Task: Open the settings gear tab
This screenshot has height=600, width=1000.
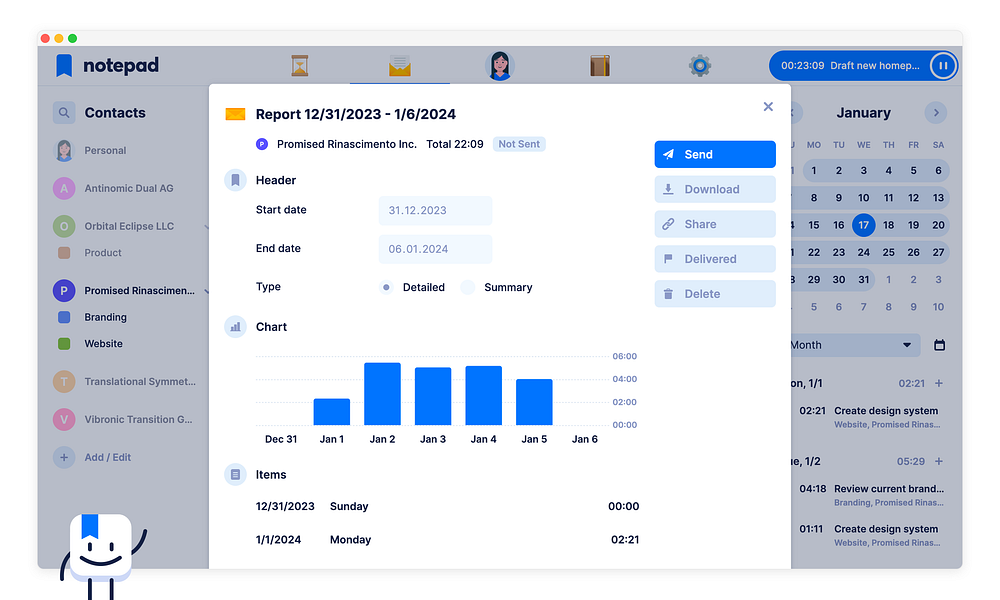Action: point(700,66)
